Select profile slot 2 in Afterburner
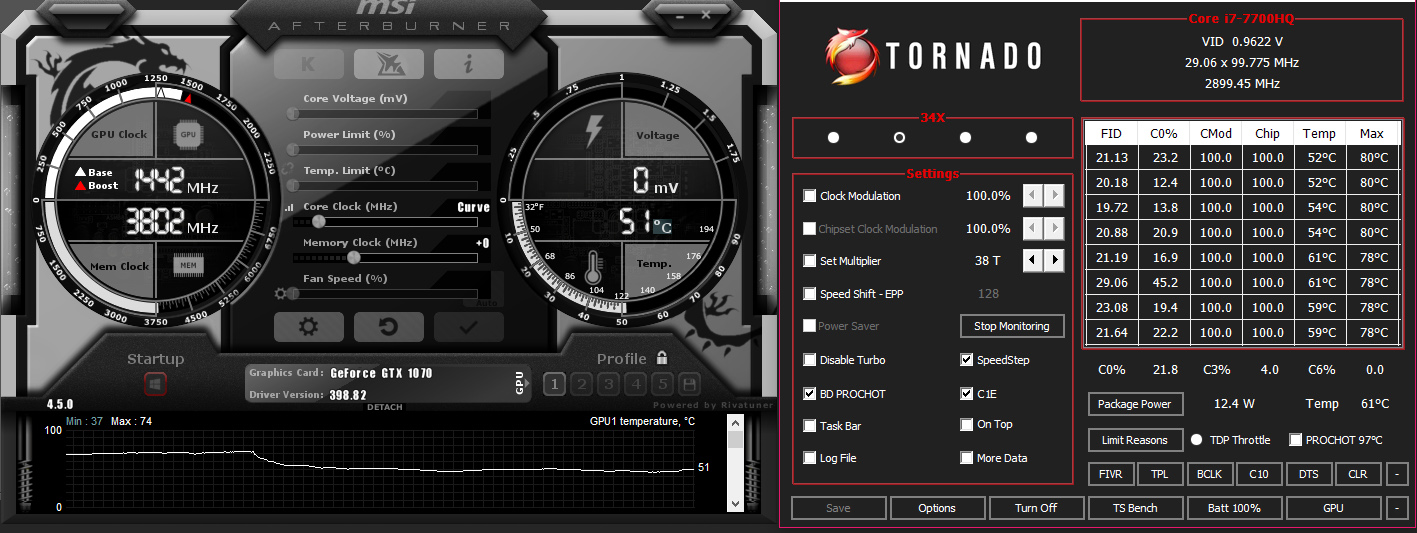This screenshot has width=1417, height=533. [x=581, y=384]
